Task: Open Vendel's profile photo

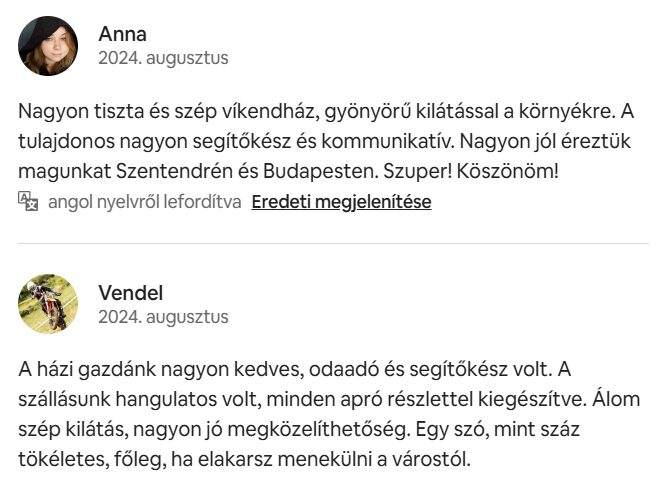Action: [48, 304]
